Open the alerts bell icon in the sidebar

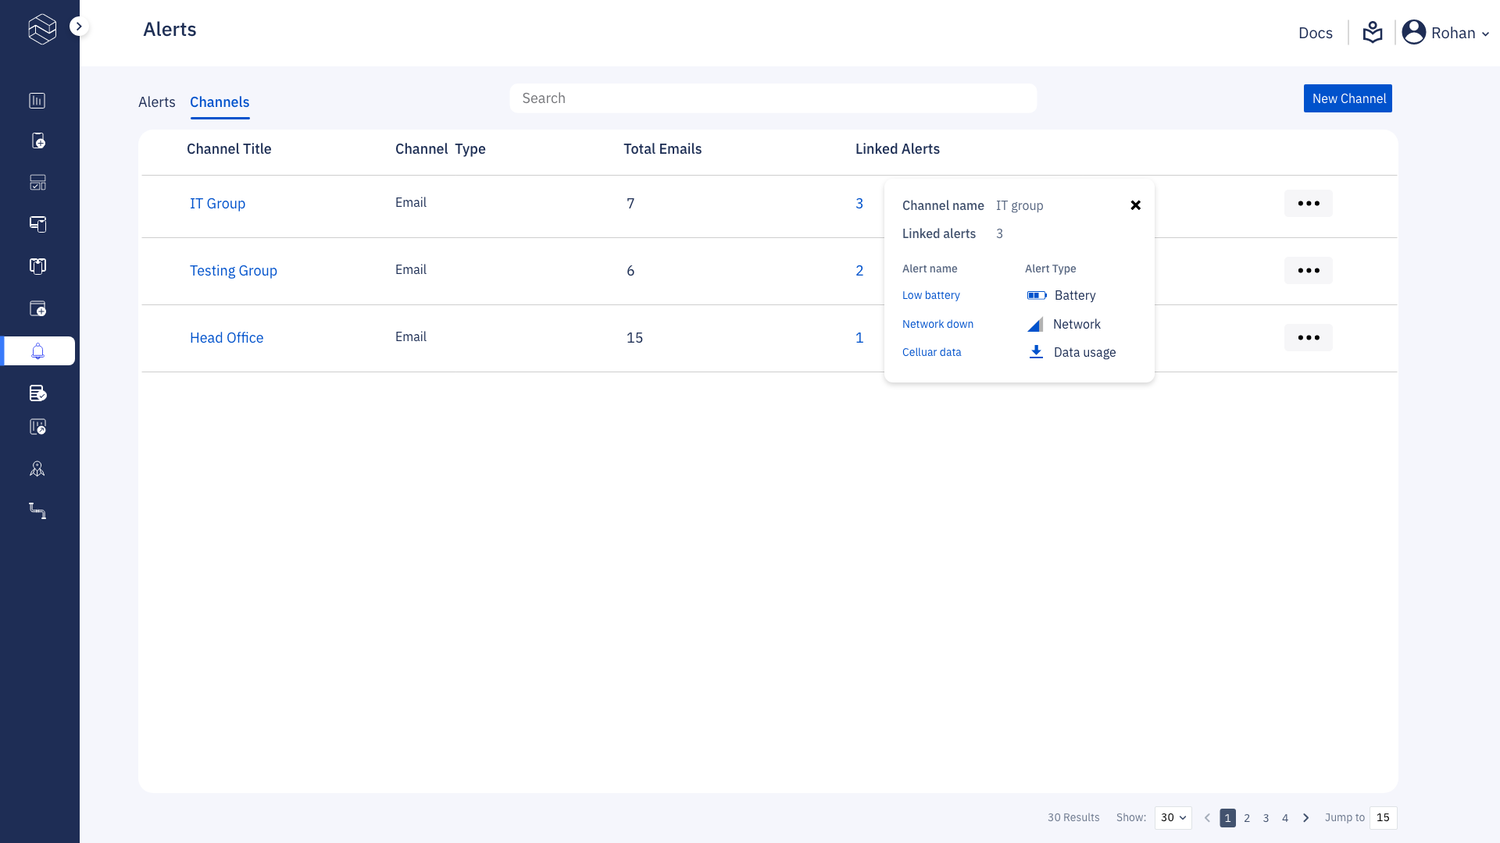38,351
